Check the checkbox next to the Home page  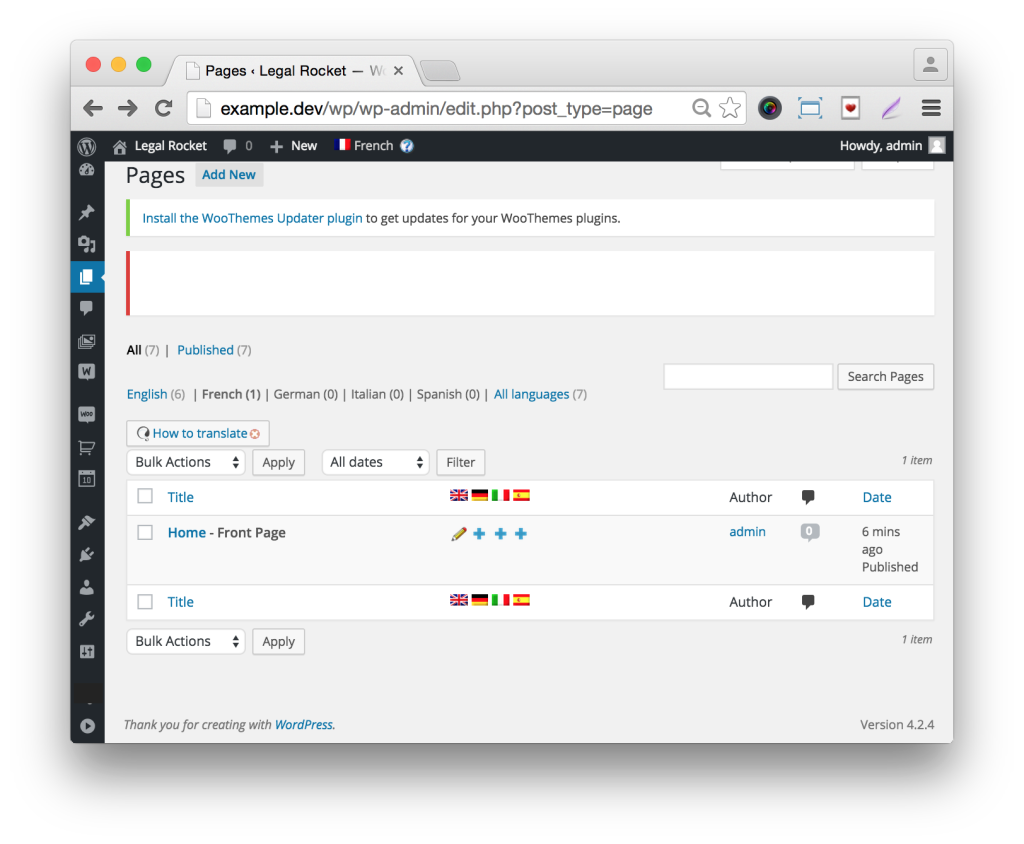click(145, 532)
